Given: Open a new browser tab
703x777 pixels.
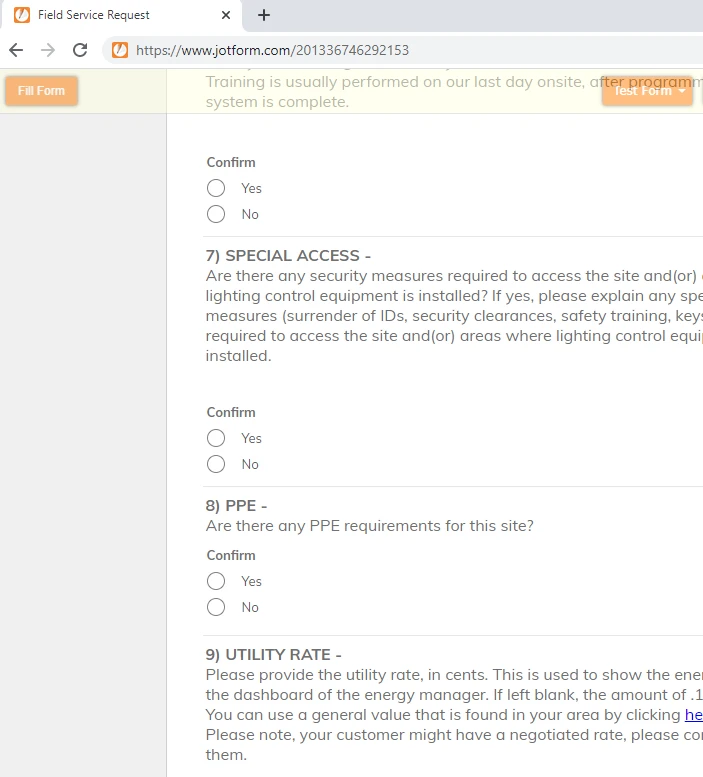Looking at the screenshot, I should tap(264, 15).
